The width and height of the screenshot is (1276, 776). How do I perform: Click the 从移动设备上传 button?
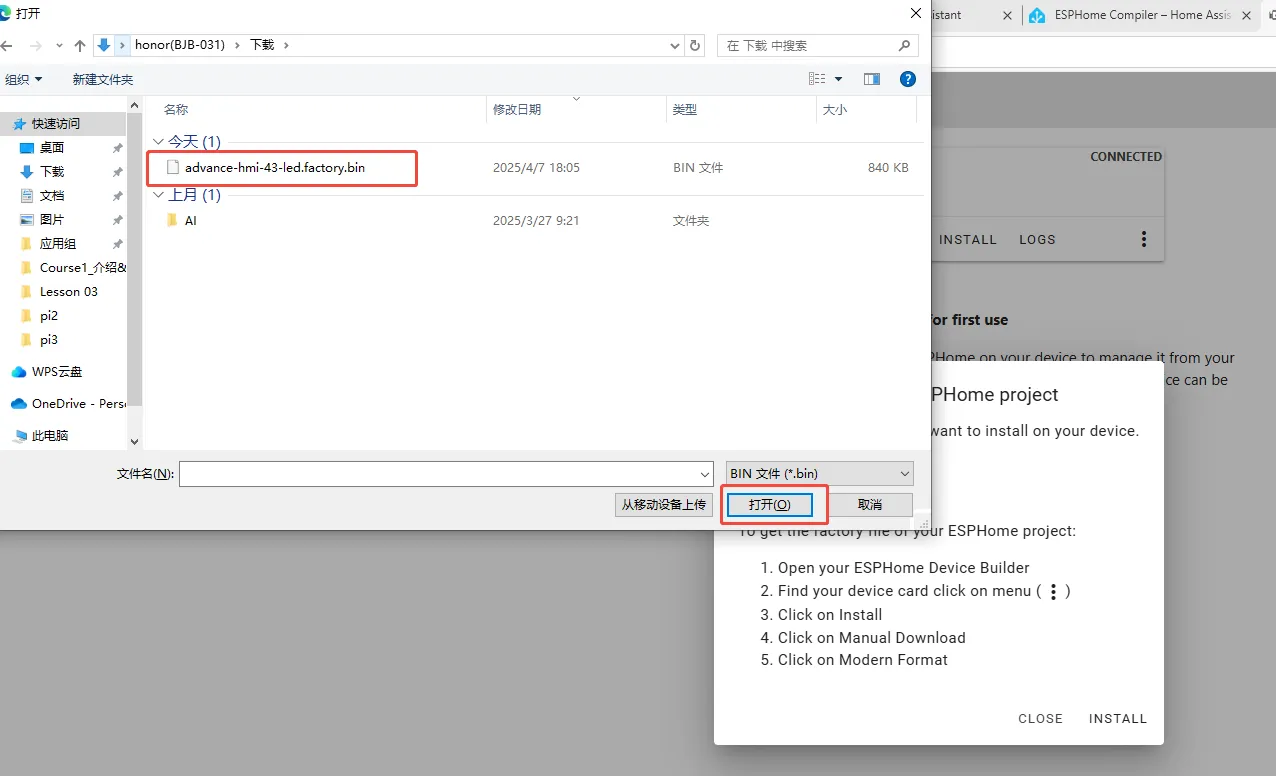(x=664, y=505)
